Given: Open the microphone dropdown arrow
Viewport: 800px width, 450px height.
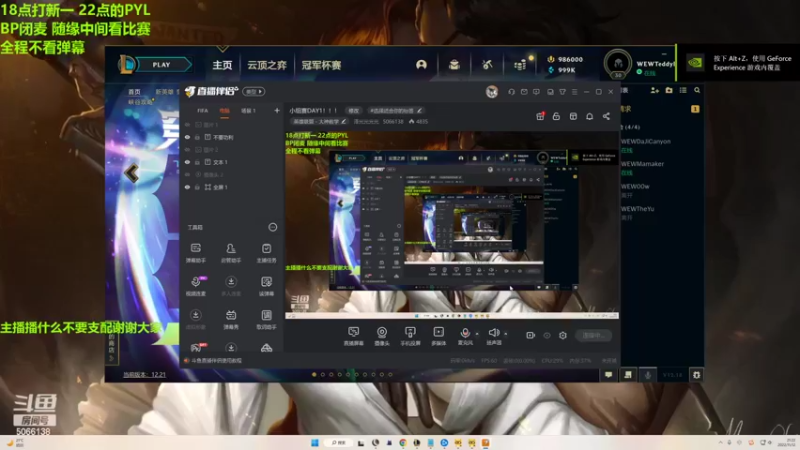Looking at the screenshot, I should click(477, 334).
